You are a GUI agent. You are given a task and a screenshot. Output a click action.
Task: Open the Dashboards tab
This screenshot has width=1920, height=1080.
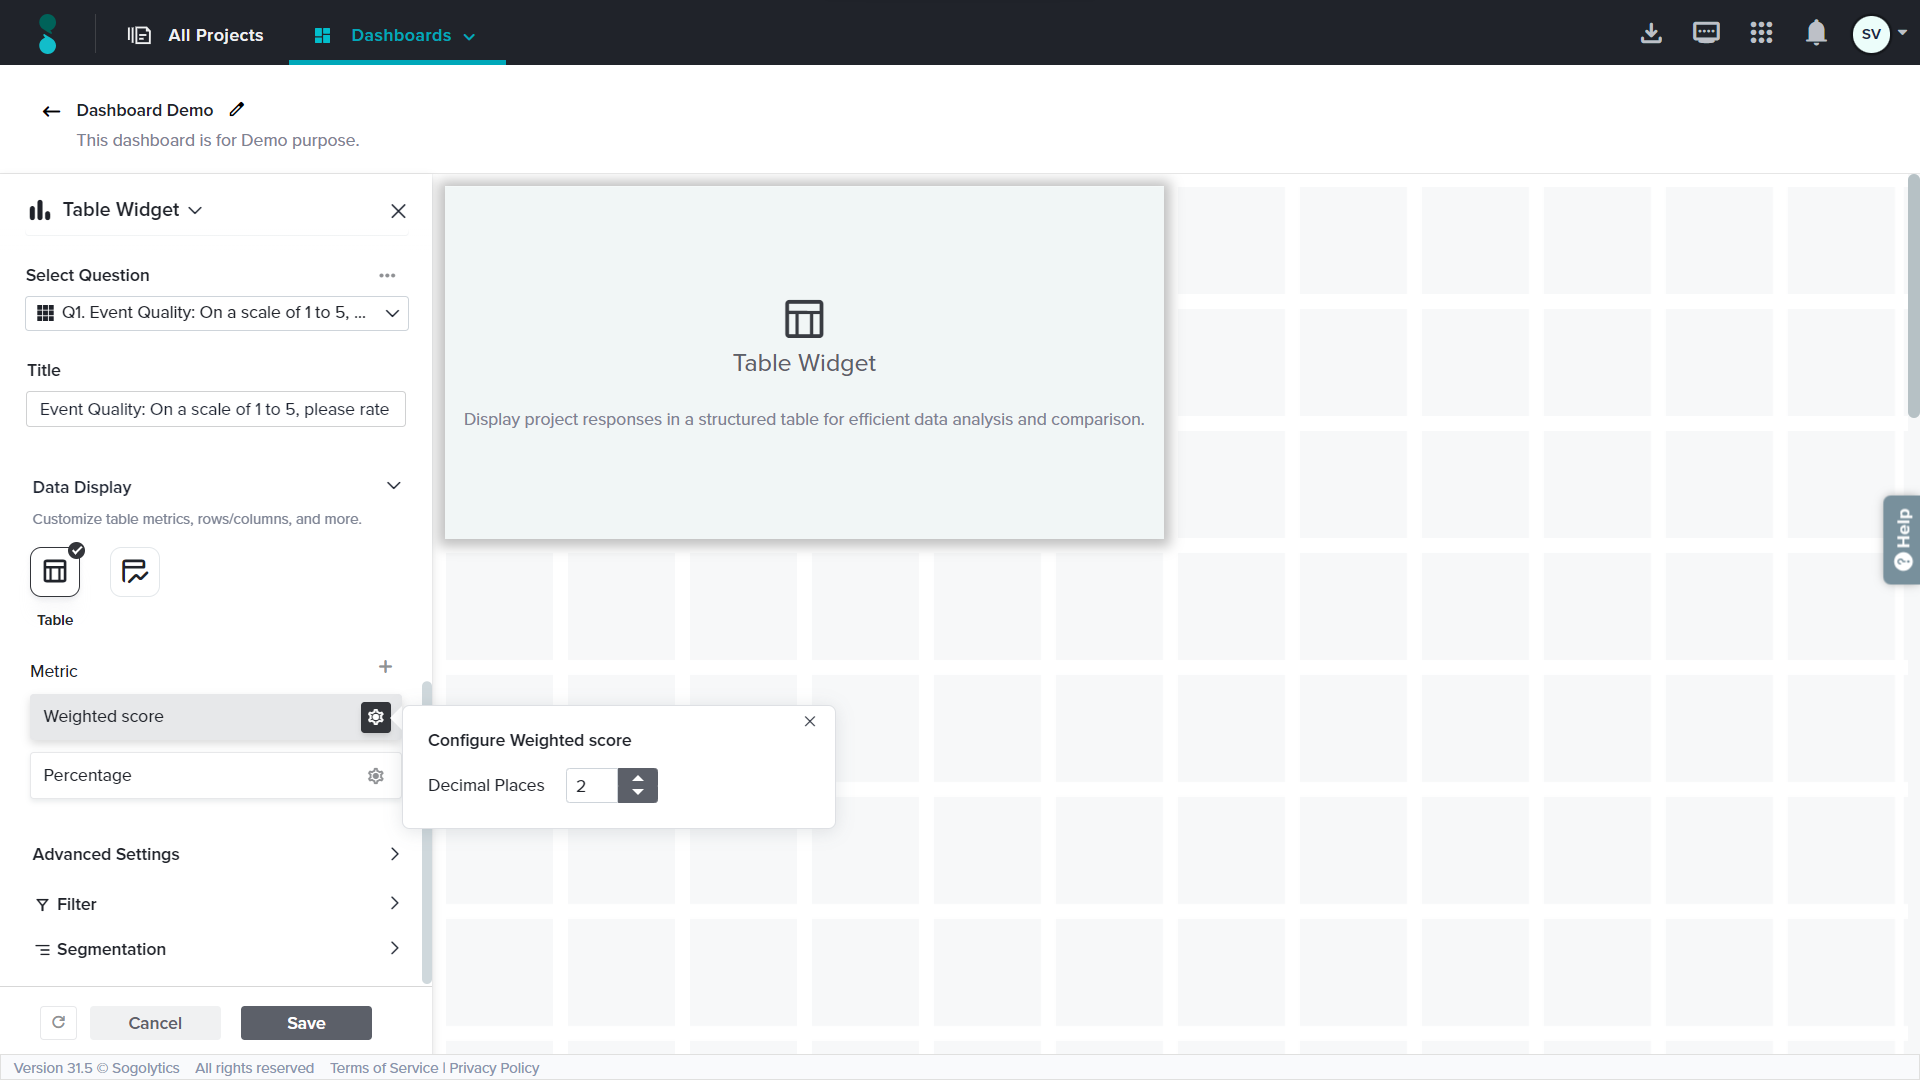click(397, 35)
